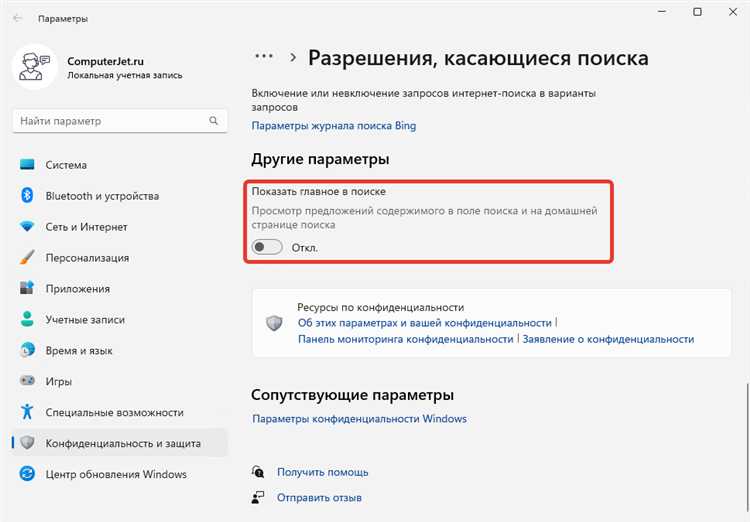Open Специальные возможности section
750x522 pixels.
click(120, 412)
